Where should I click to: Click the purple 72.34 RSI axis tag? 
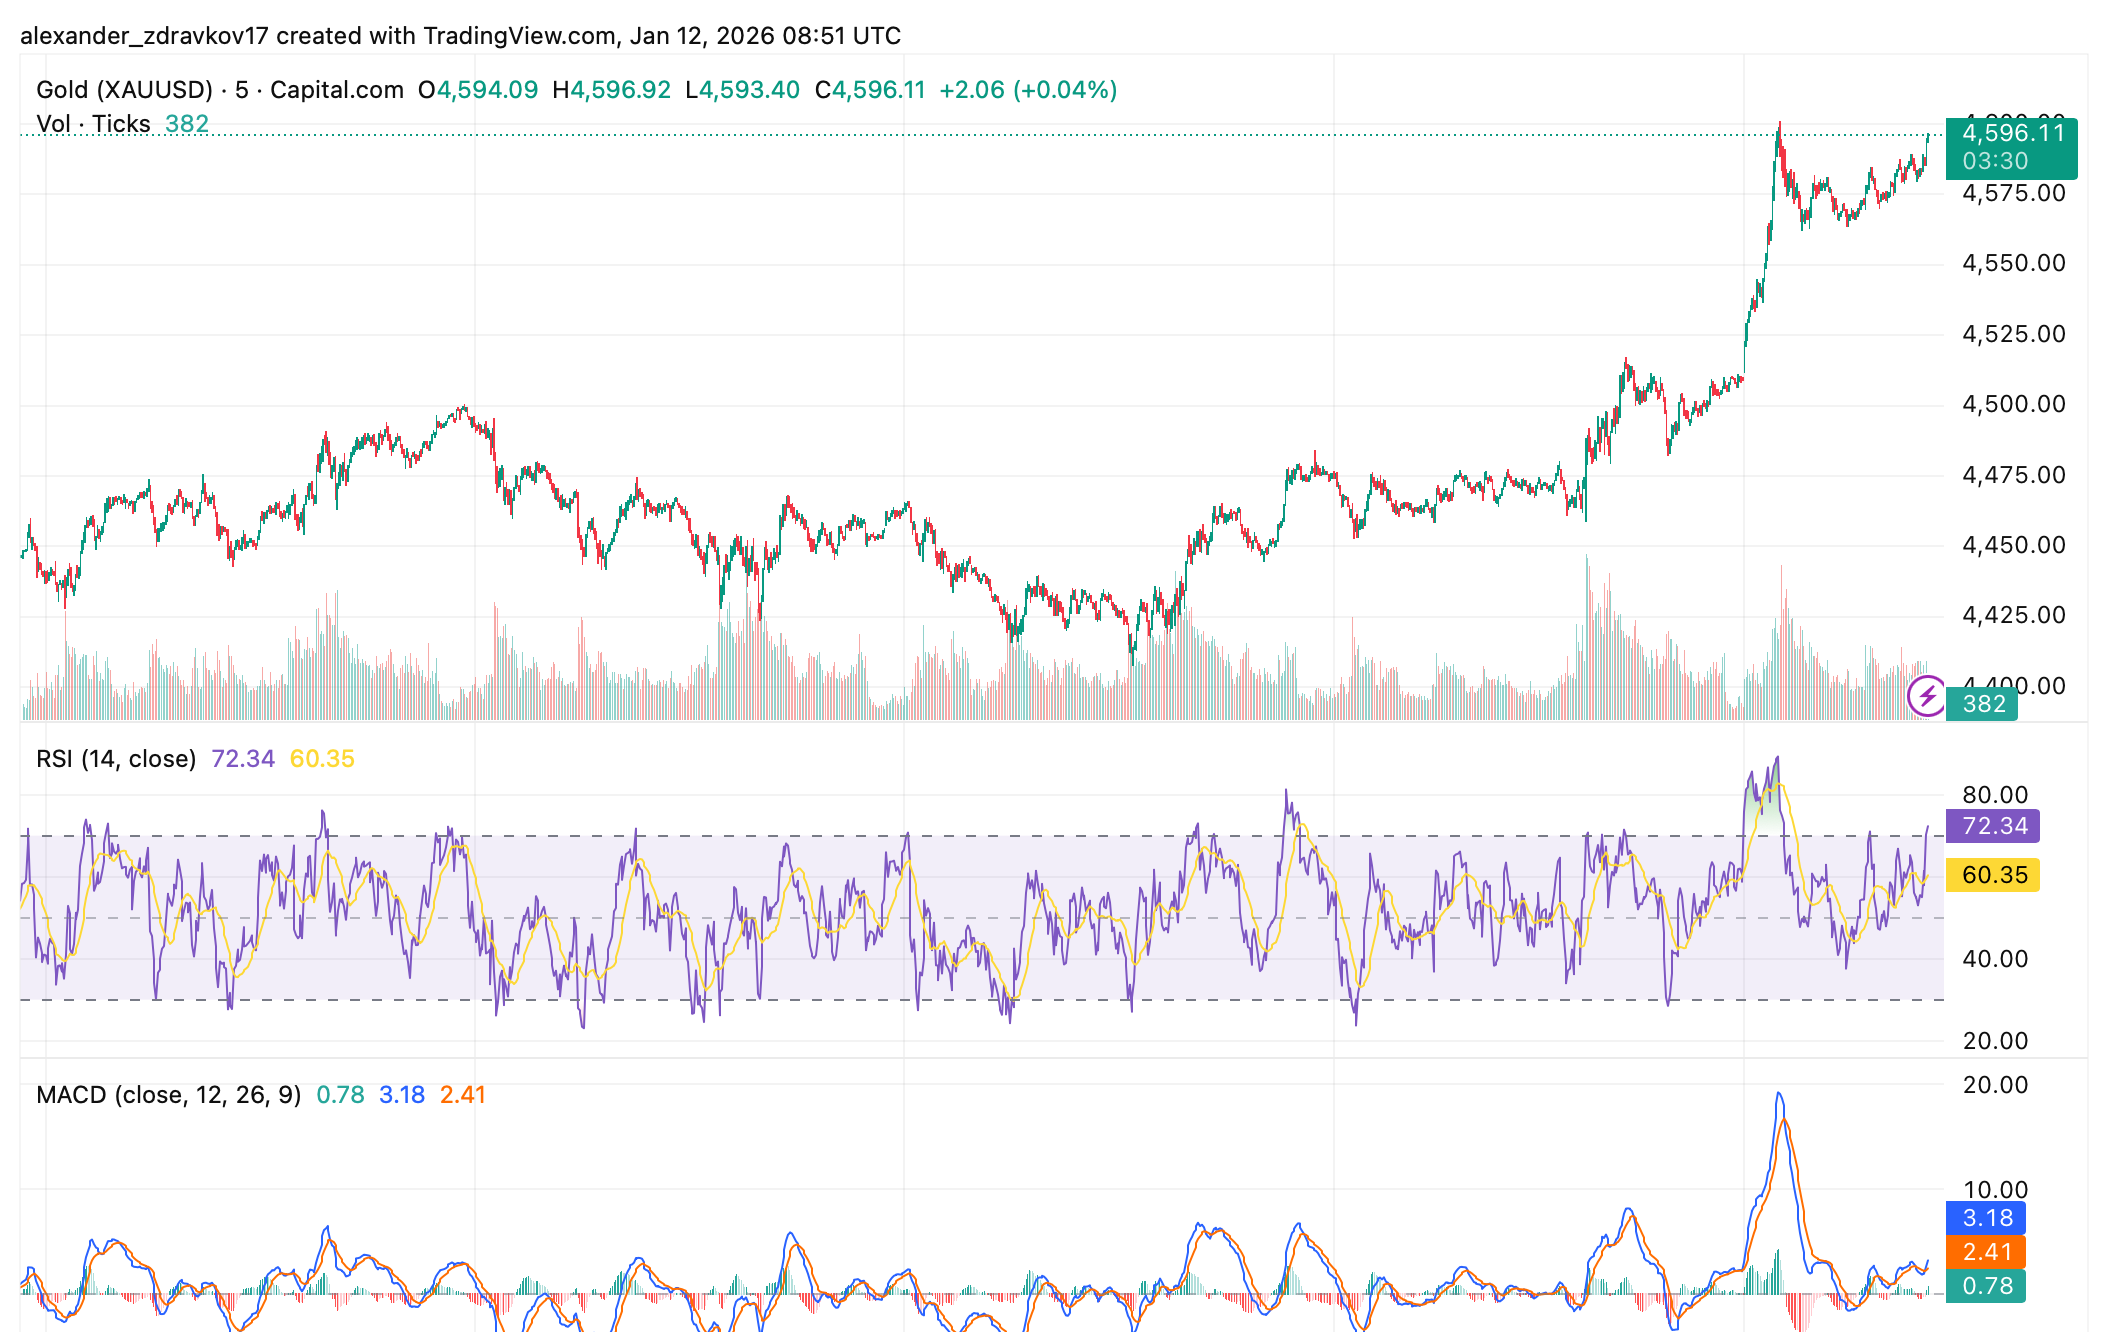point(1993,826)
